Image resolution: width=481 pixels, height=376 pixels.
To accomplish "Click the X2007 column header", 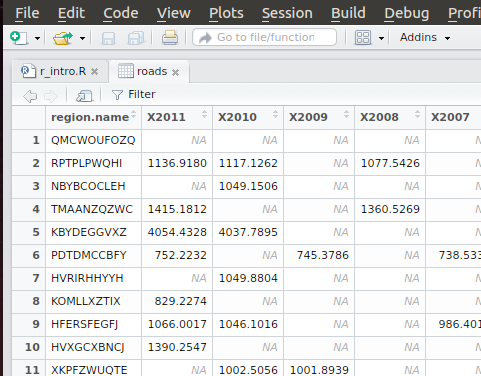I will coord(453,117).
